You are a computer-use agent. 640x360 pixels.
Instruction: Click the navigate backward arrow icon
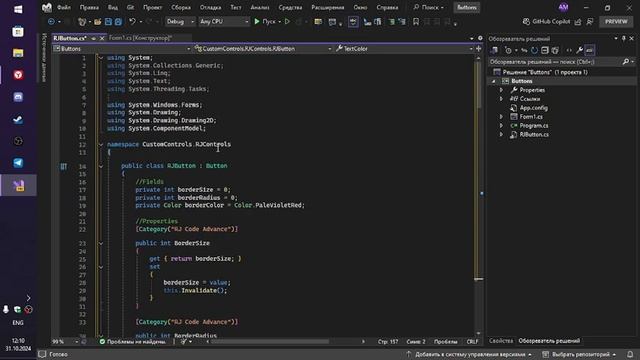tap(51, 22)
